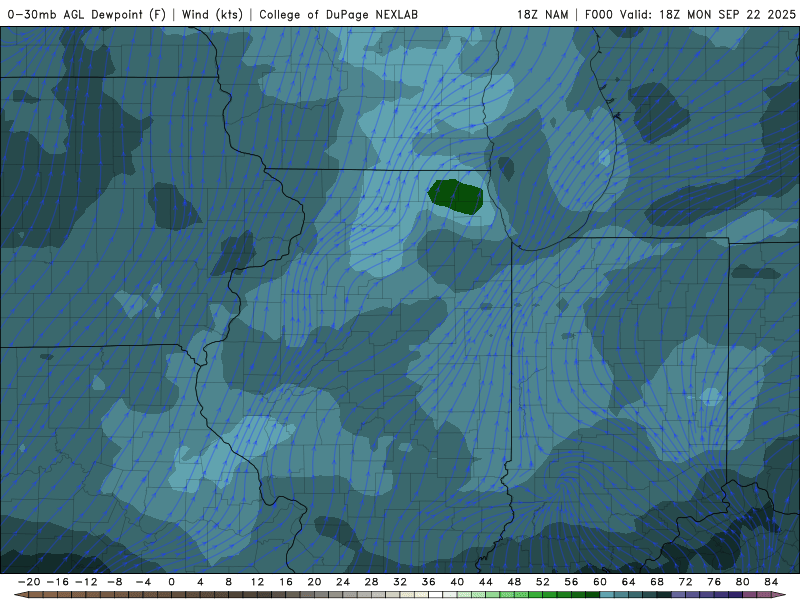Click the 44 value on the color scale

click(x=486, y=582)
